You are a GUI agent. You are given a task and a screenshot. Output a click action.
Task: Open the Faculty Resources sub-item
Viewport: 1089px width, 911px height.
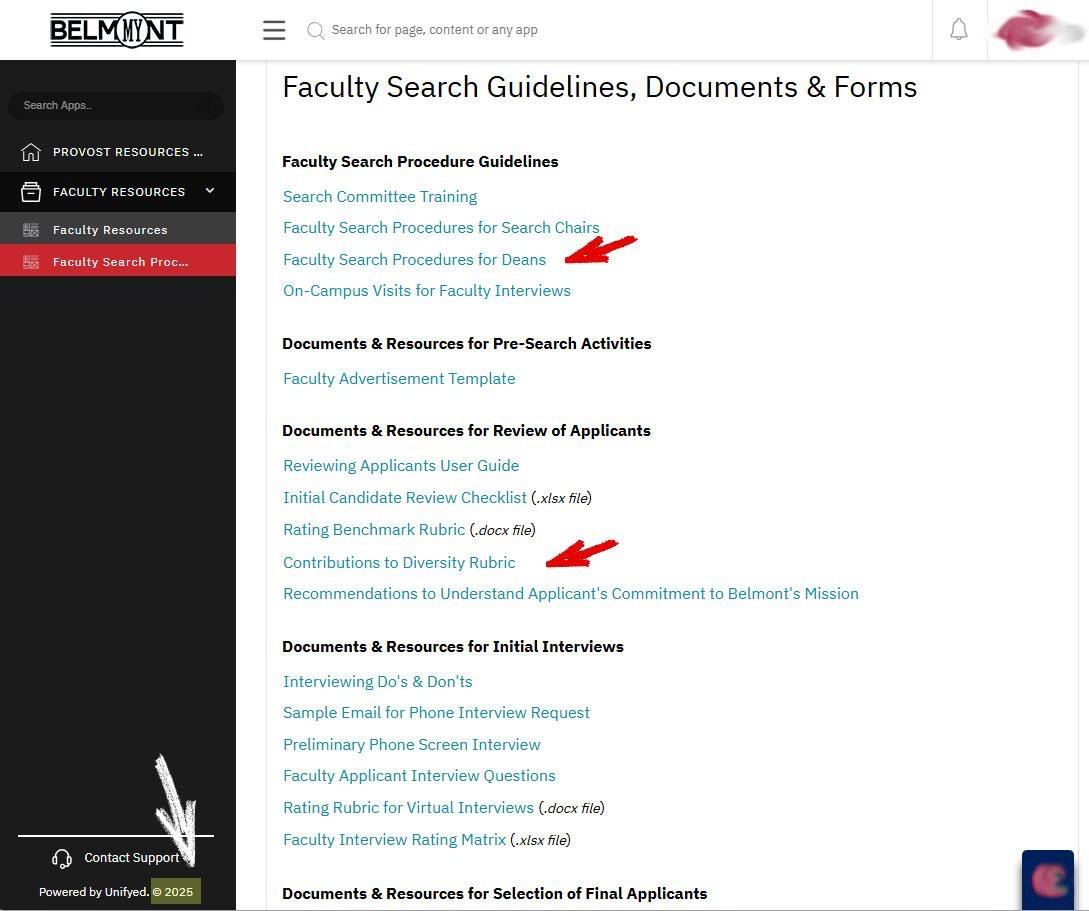point(118,229)
